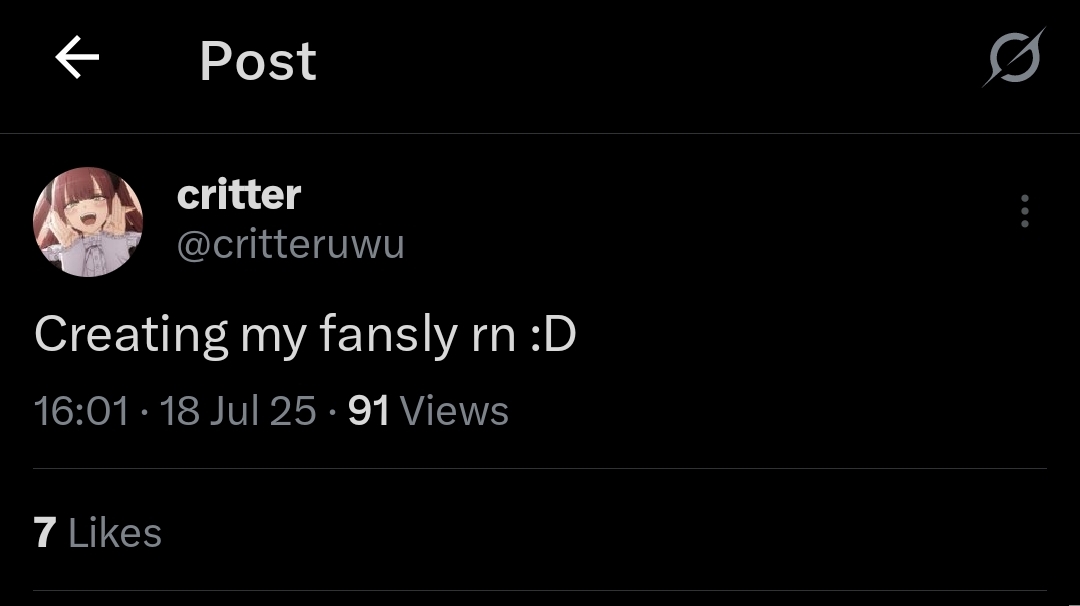This screenshot has width=1080, height=606.
Task: Open the critter display name profile
Action: click(239, 195)
